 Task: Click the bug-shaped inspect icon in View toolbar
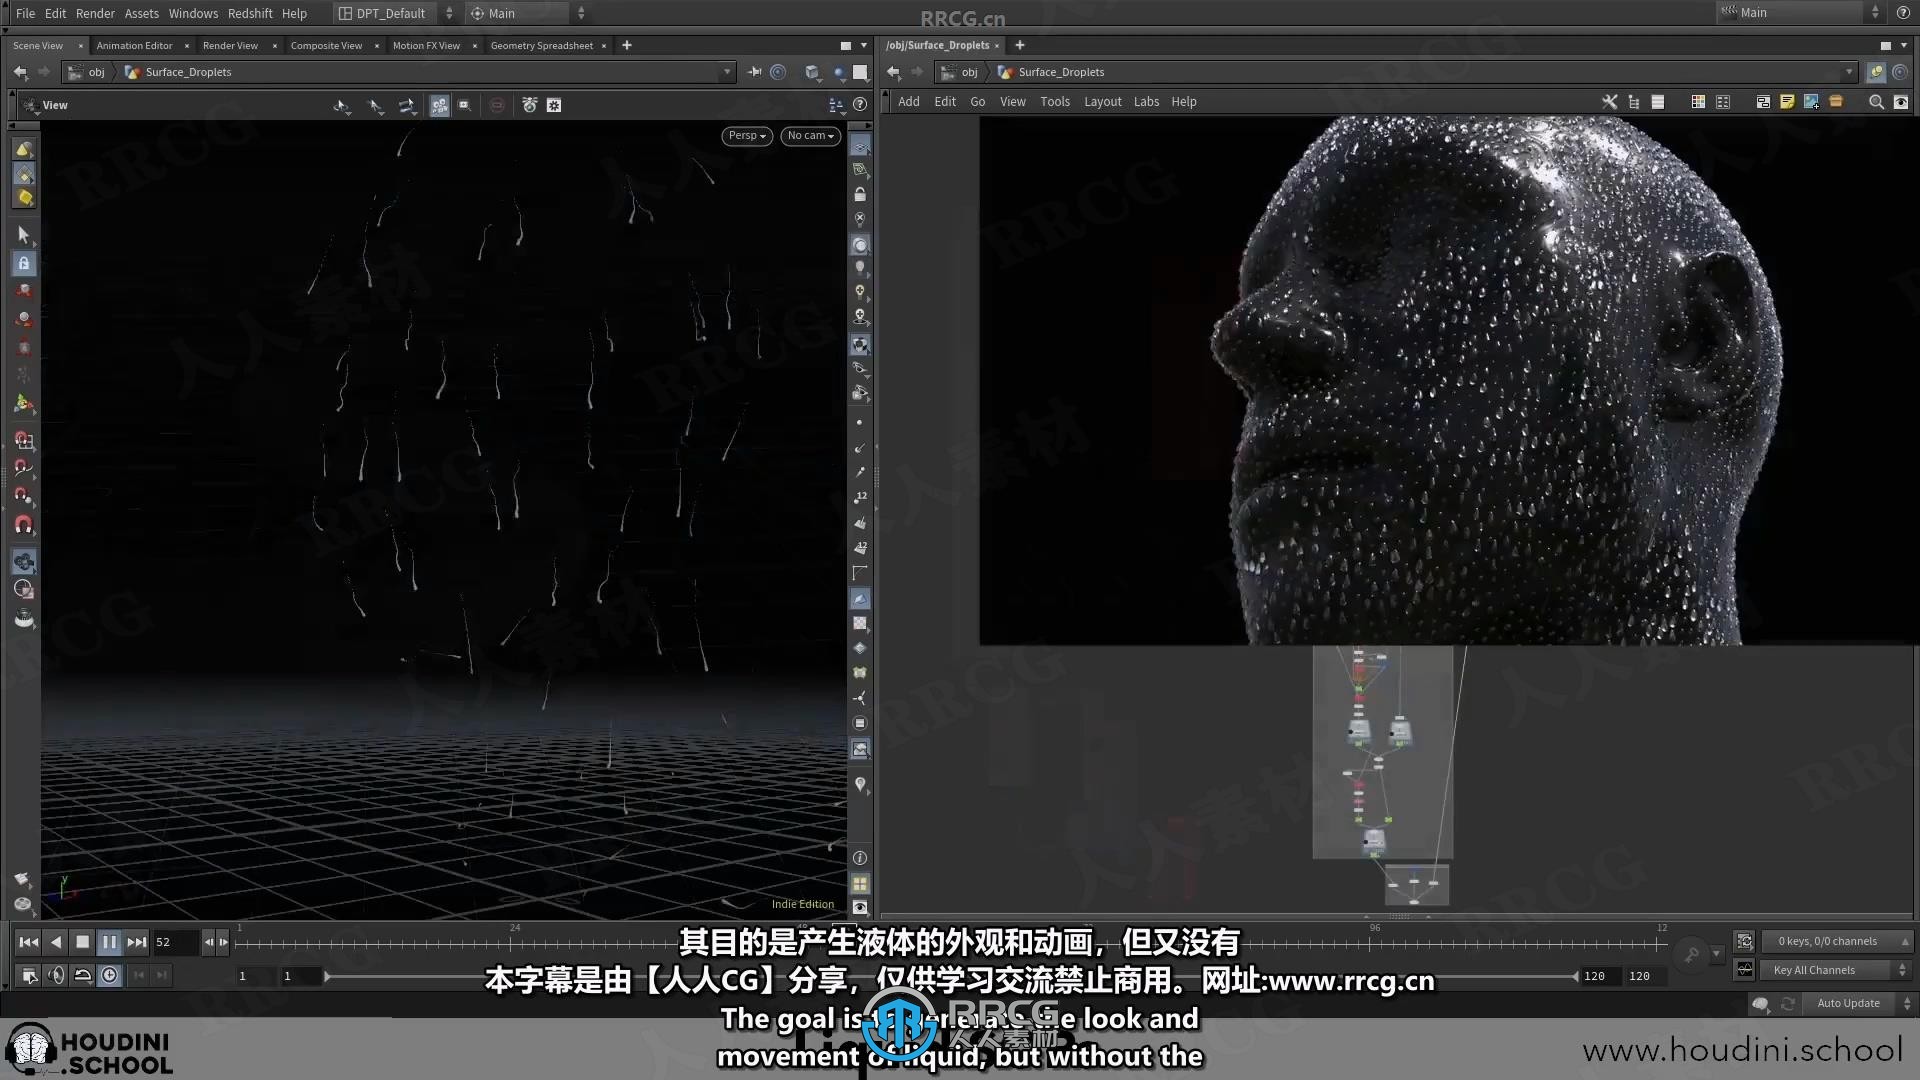coord(530,105)
